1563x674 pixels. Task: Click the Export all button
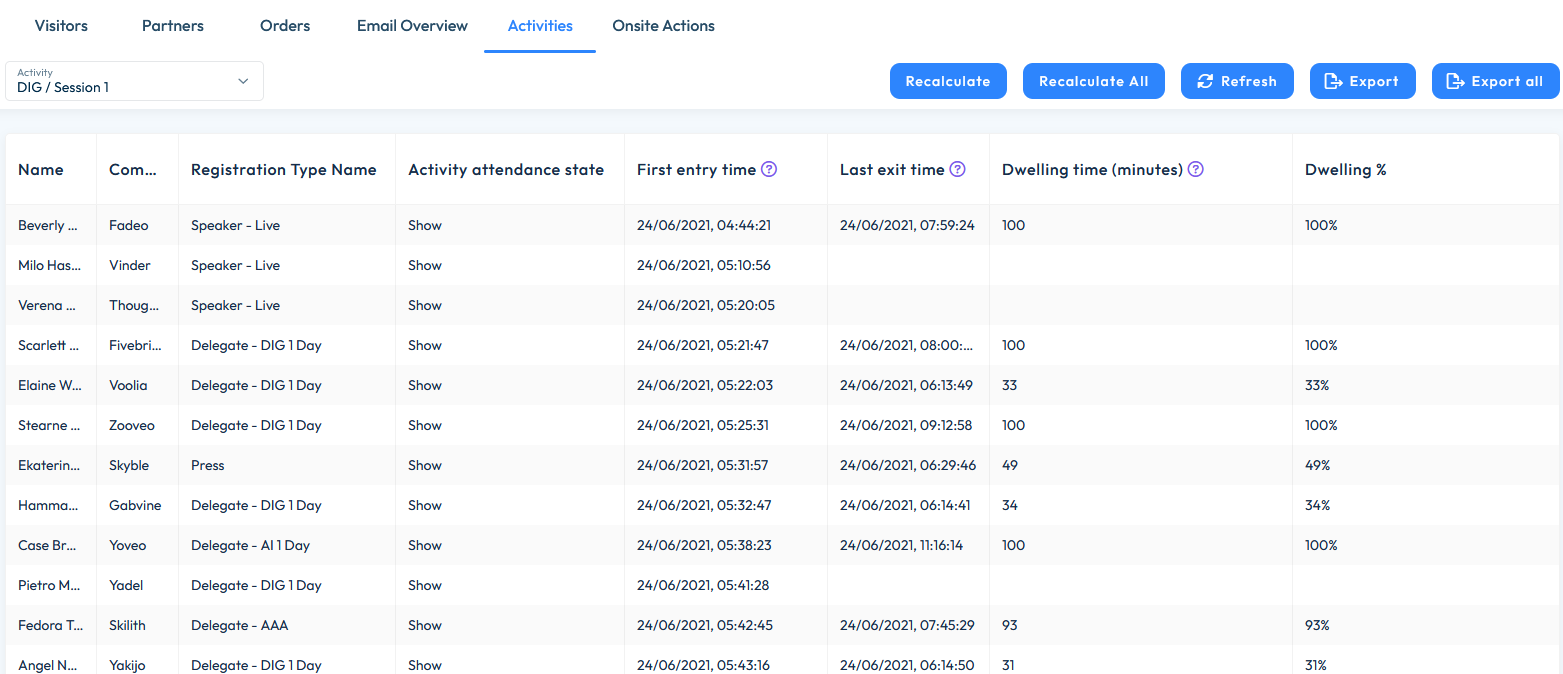[x=1495, y=81]
